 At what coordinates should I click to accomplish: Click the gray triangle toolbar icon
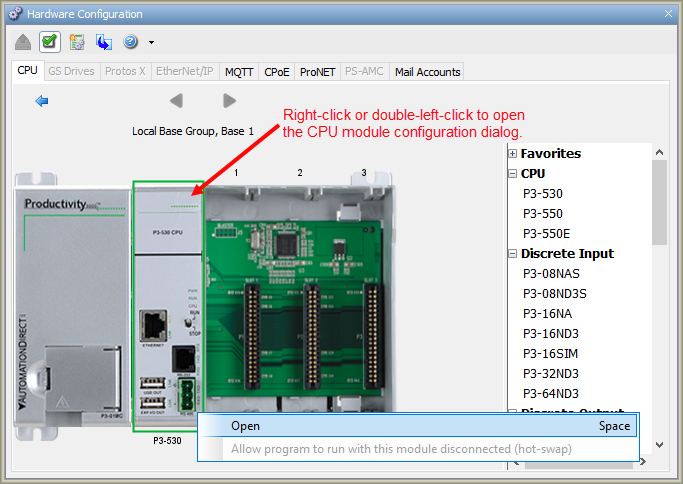coord(23,42)
